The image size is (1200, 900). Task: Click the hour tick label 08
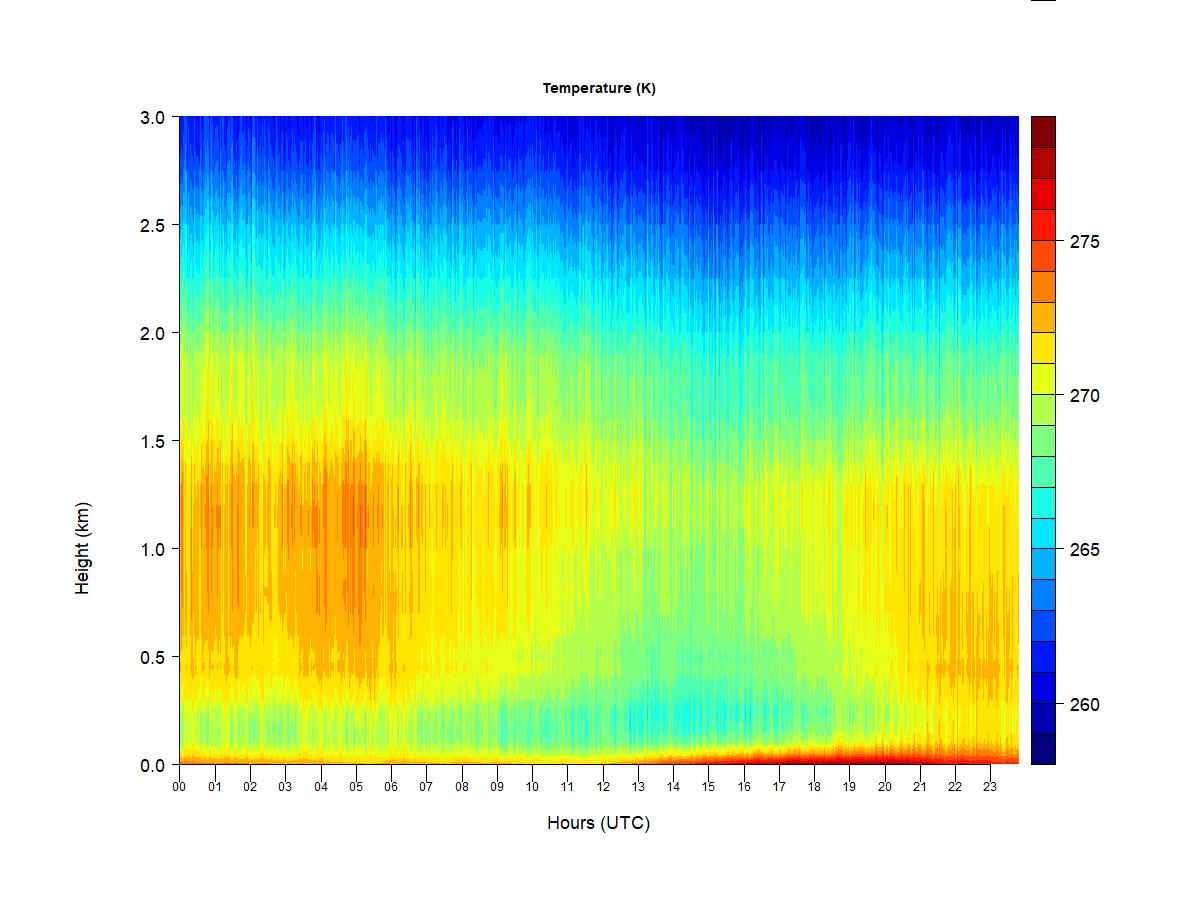pyautogui.click(x=461, y=786)
